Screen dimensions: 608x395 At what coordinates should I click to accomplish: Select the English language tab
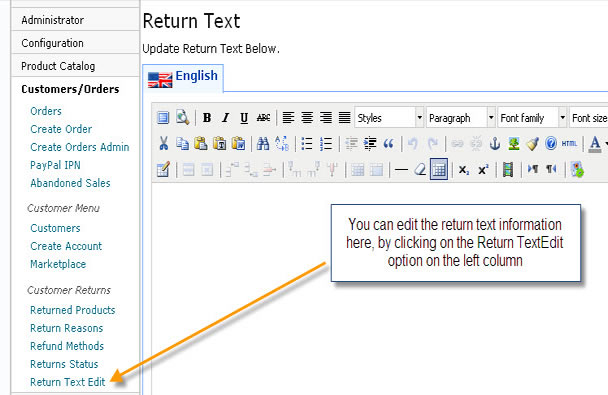pos(183,78)
